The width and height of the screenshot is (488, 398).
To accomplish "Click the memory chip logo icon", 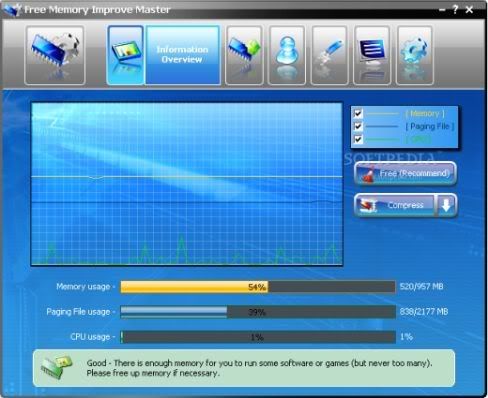I will [x=55, y=55].
